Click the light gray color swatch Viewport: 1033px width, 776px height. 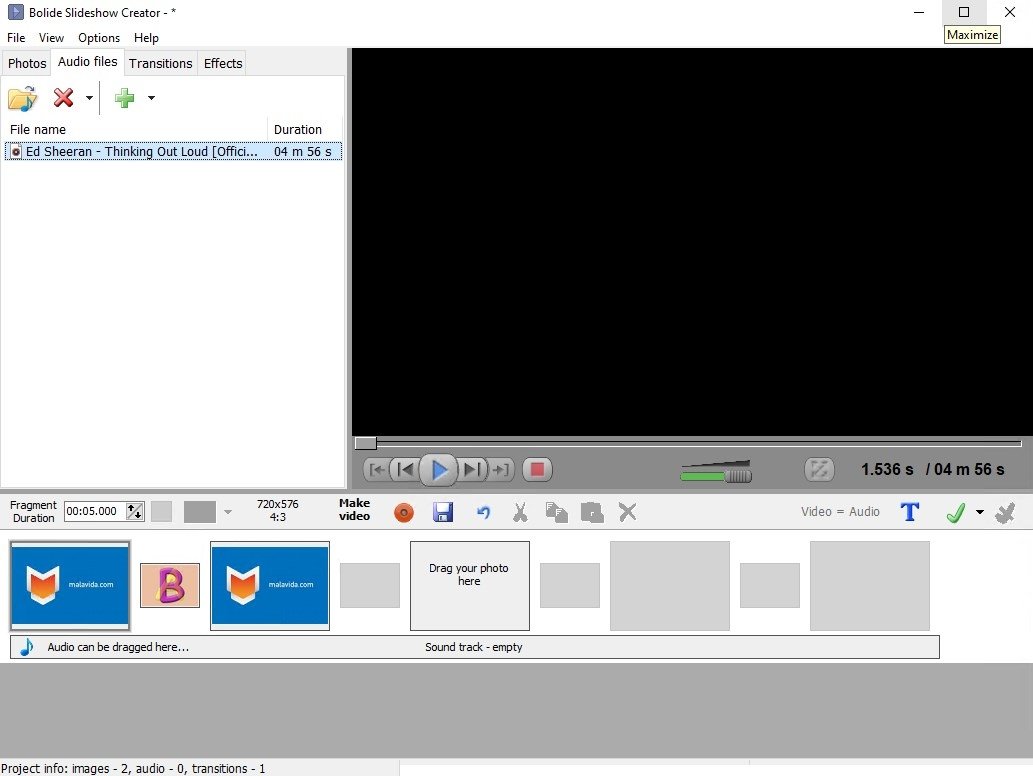[161, 512]
